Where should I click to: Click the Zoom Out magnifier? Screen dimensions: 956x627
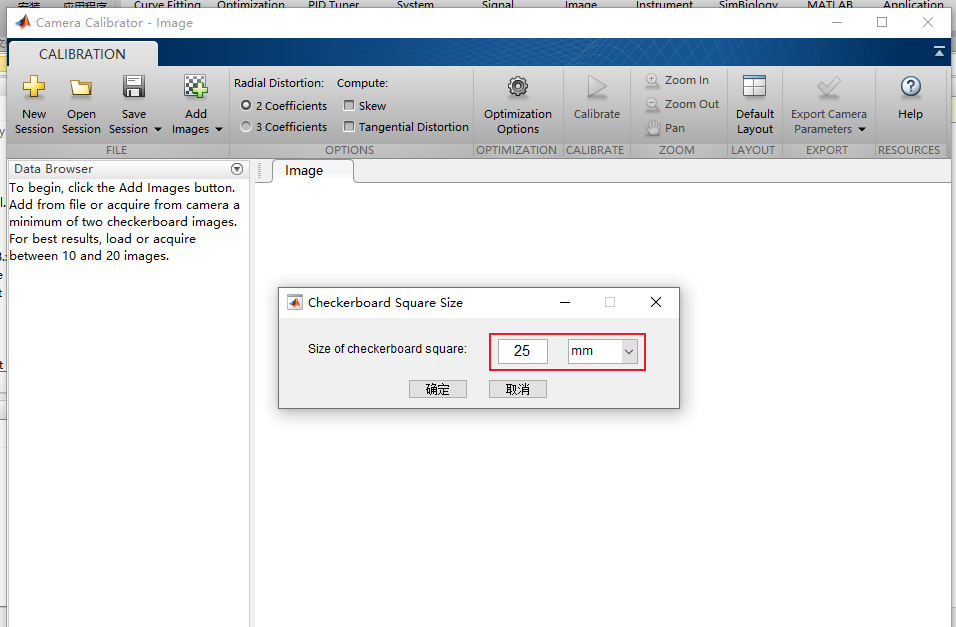click(x=652, y=104)
